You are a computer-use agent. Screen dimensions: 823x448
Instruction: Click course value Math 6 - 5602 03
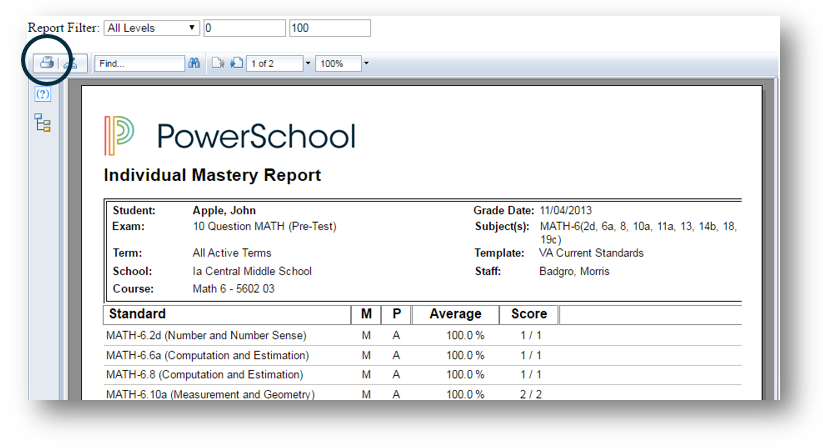point(234,289)
